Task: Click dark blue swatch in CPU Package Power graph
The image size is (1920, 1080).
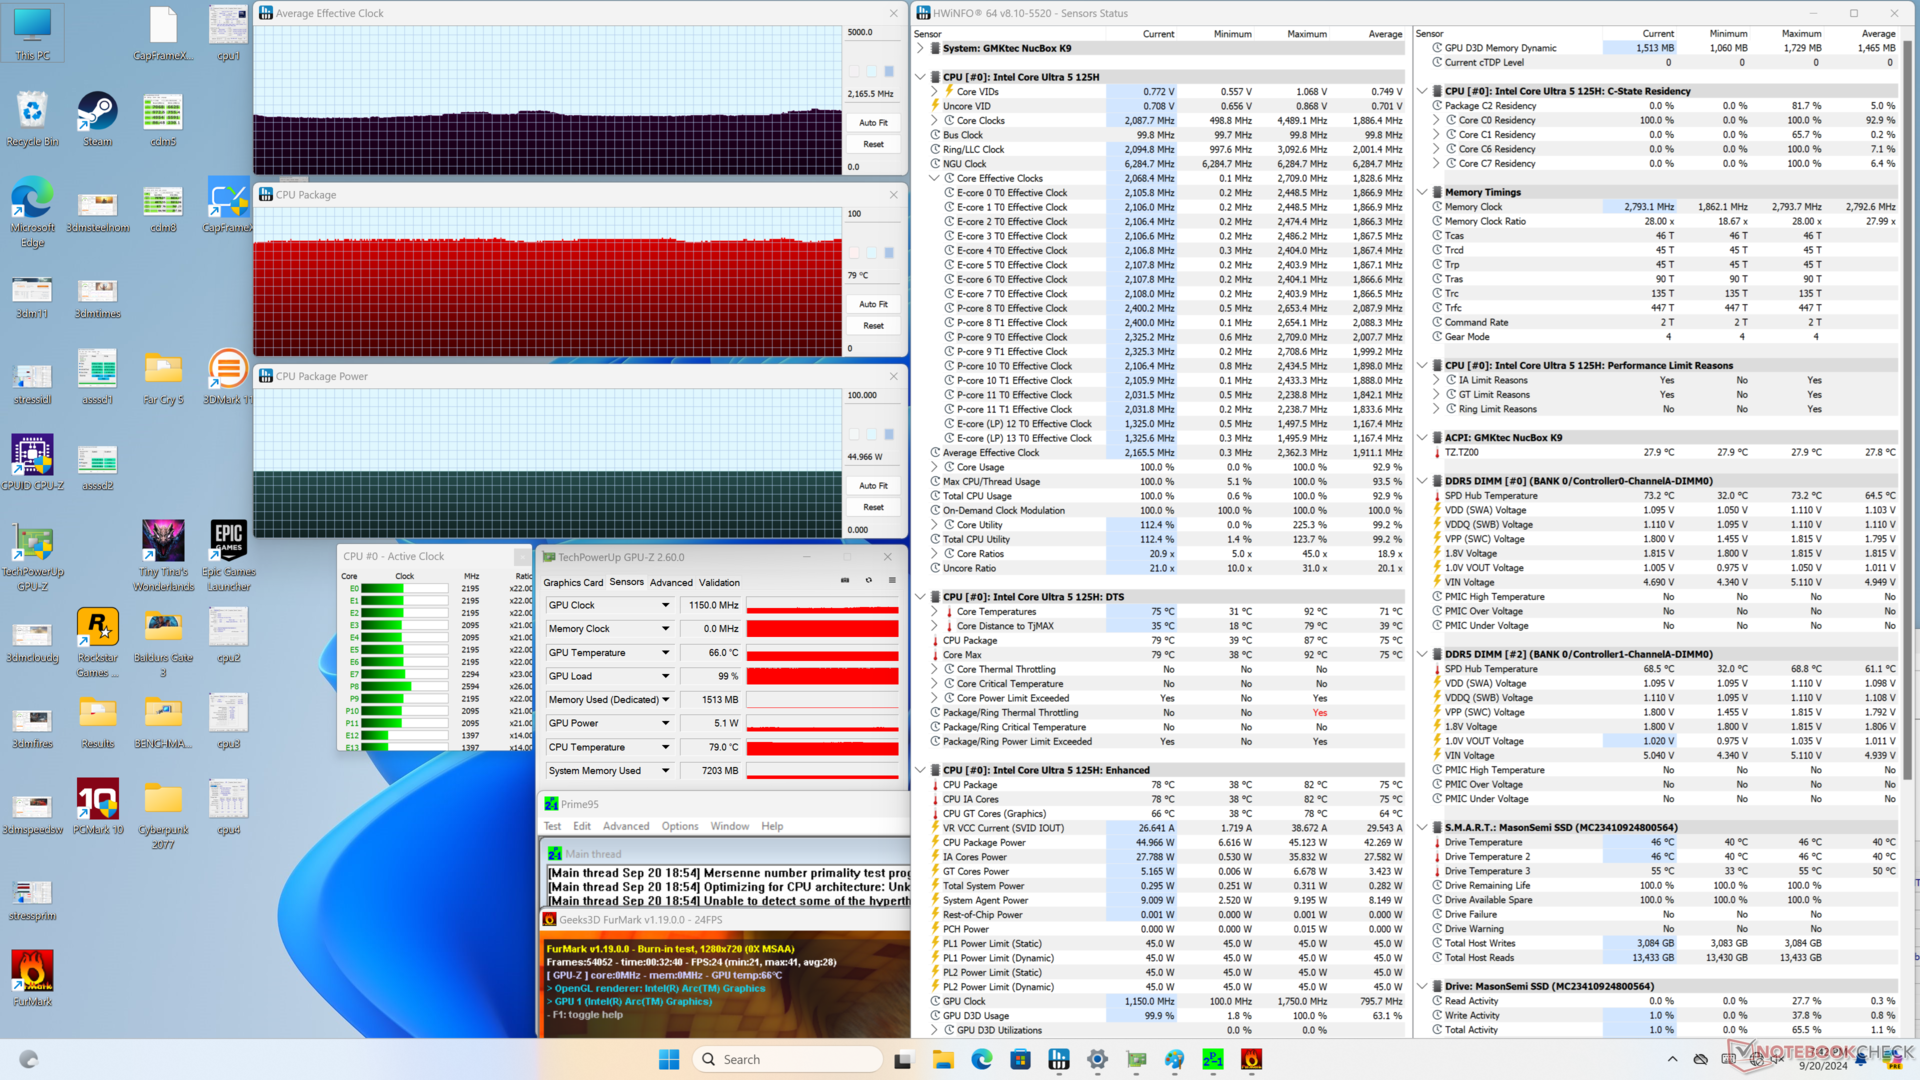Action: click(x=889, y=434)
